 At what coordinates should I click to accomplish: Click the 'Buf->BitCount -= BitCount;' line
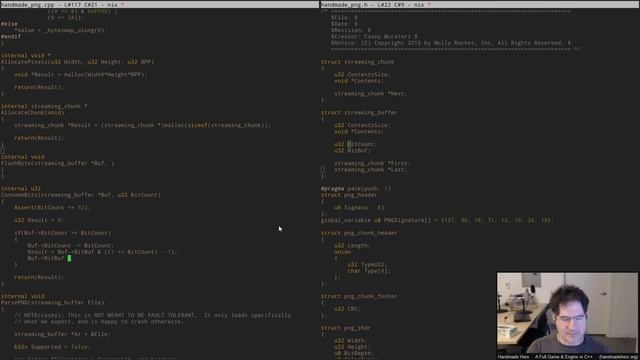tap(71, 246)
